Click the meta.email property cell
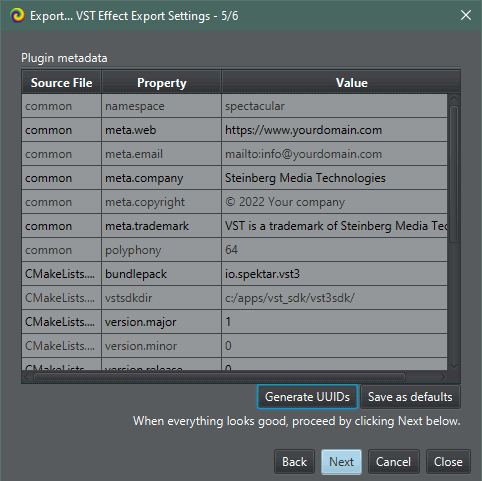 point(162,154)
